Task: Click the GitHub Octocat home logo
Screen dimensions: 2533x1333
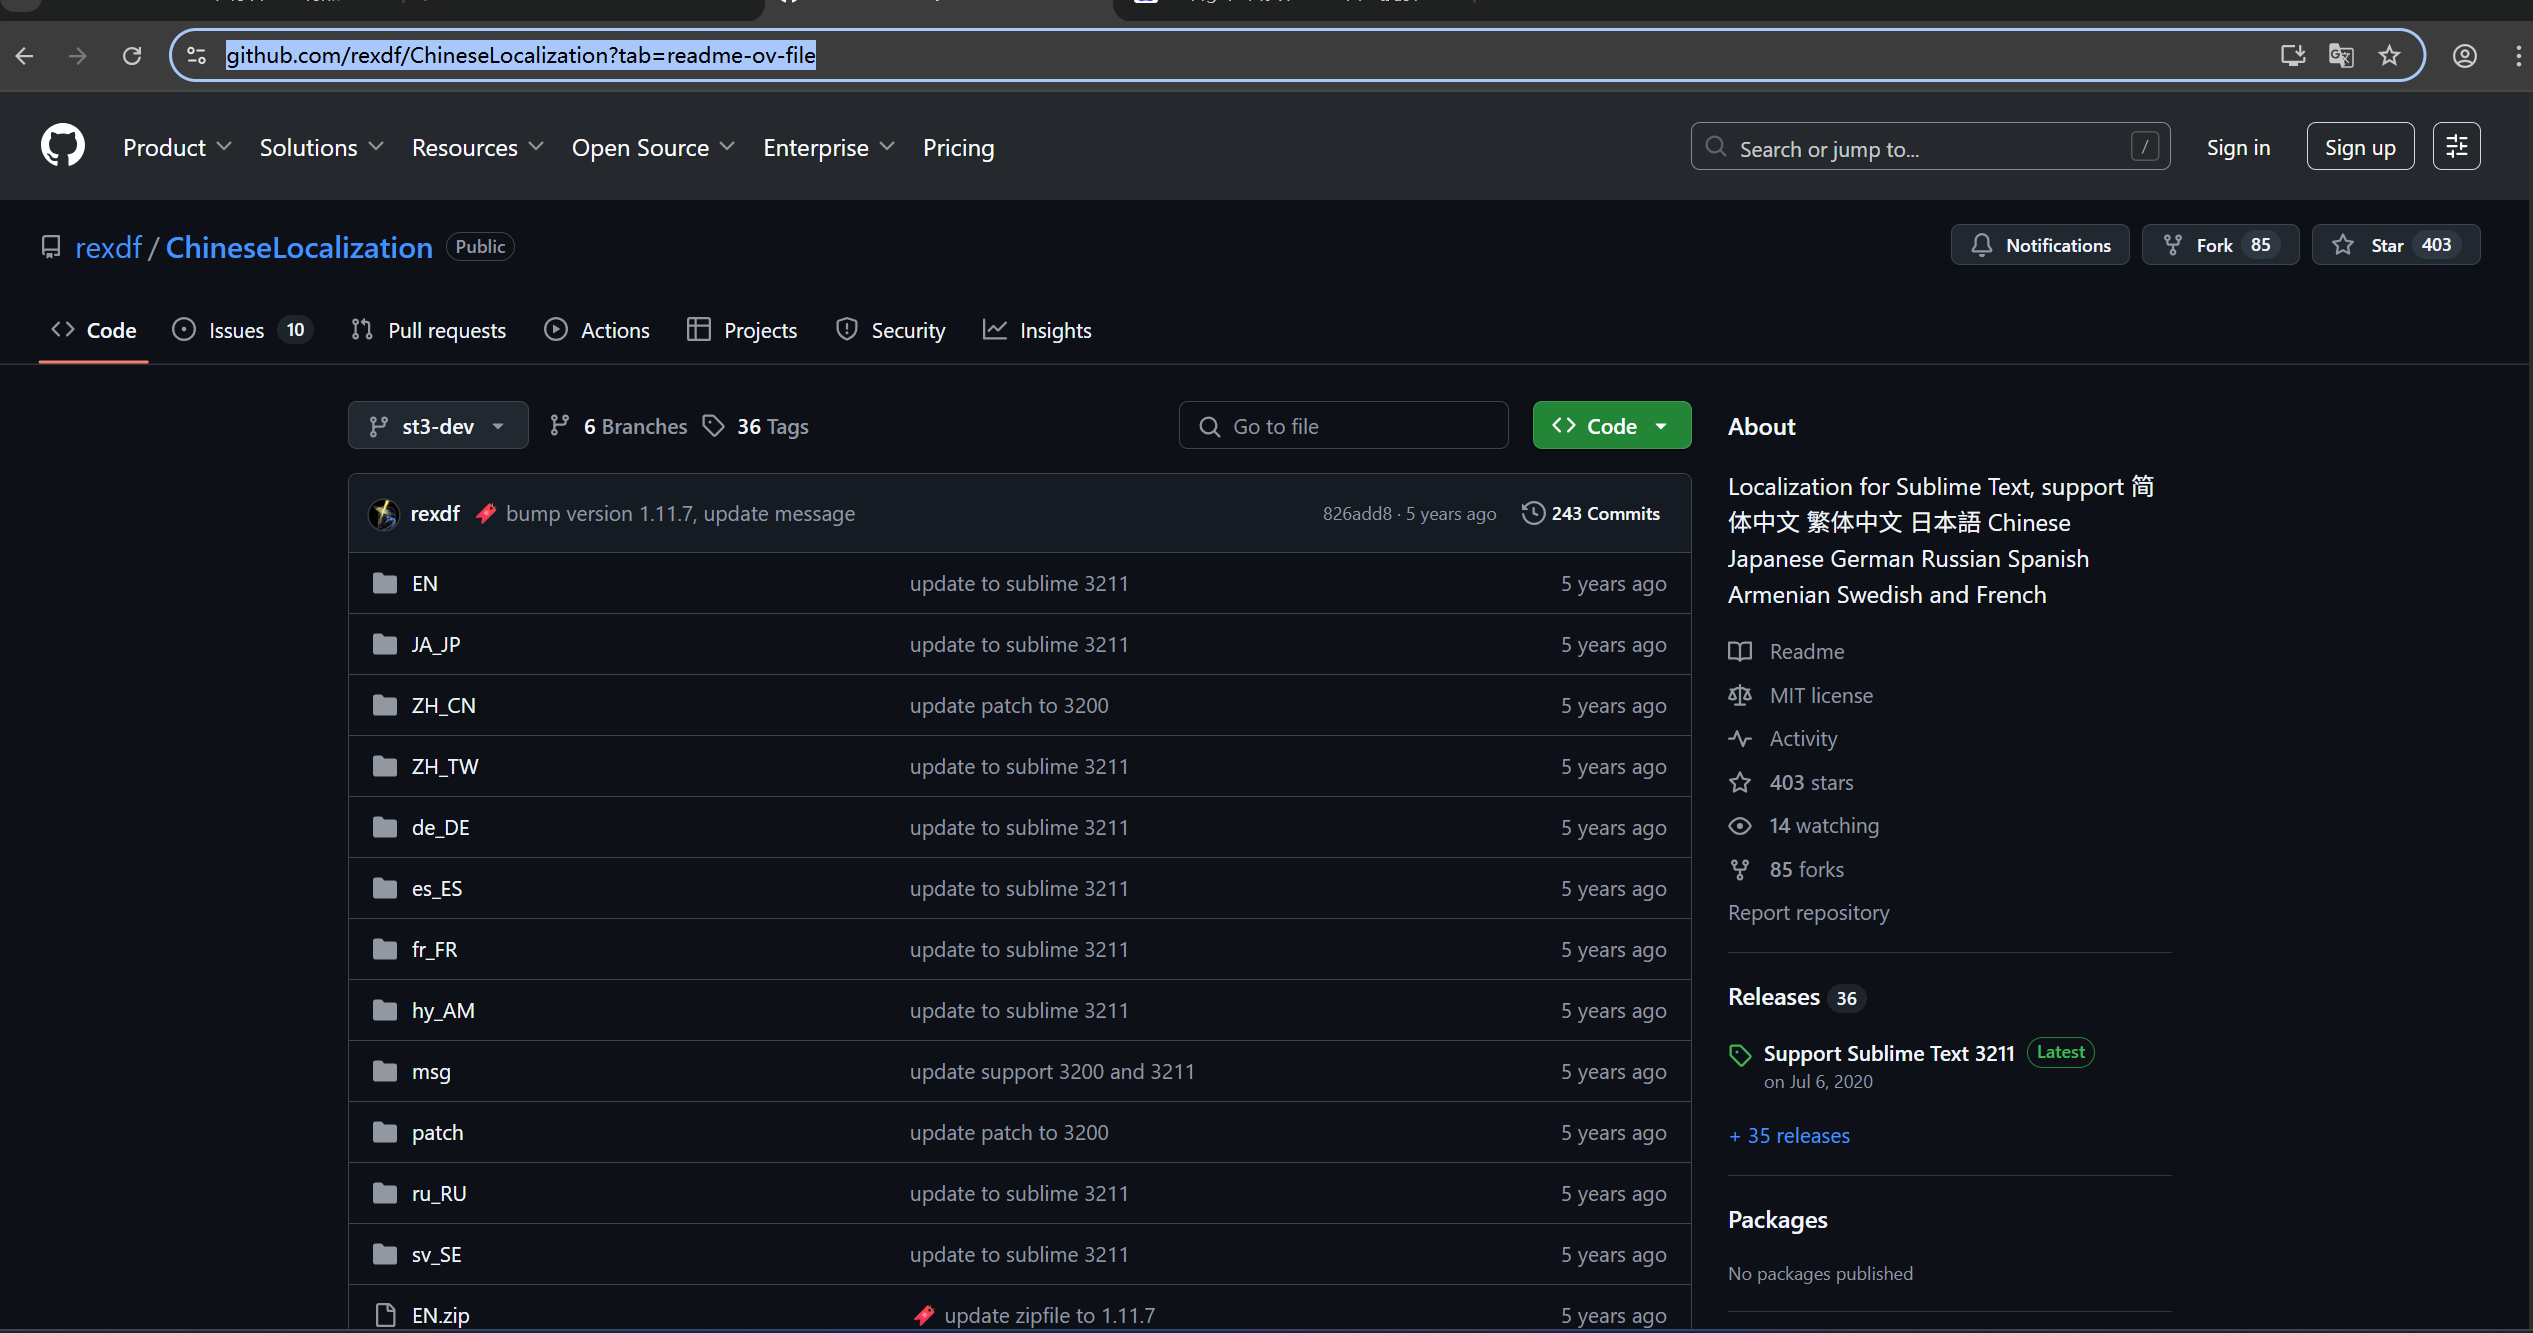Action: [x=62, y=146]
